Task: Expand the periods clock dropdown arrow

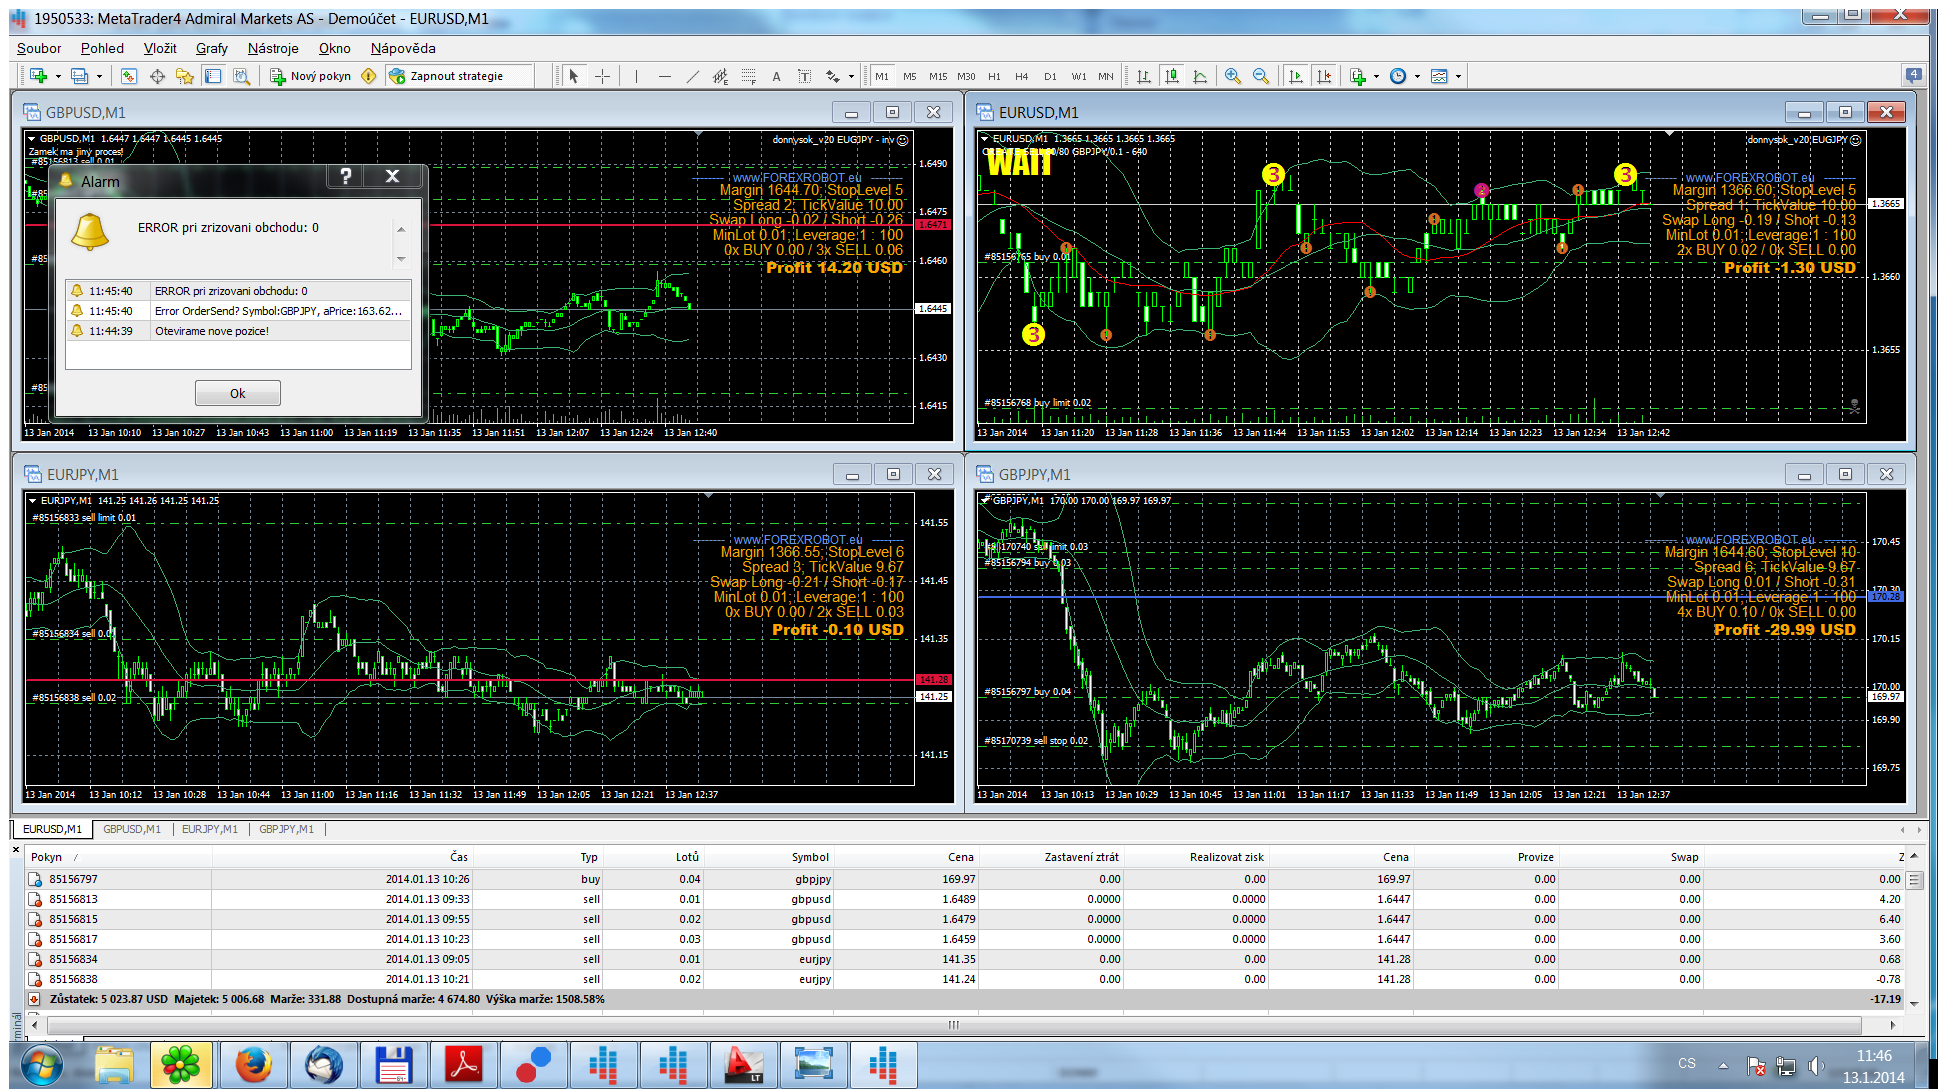Action: (1417, 76)
